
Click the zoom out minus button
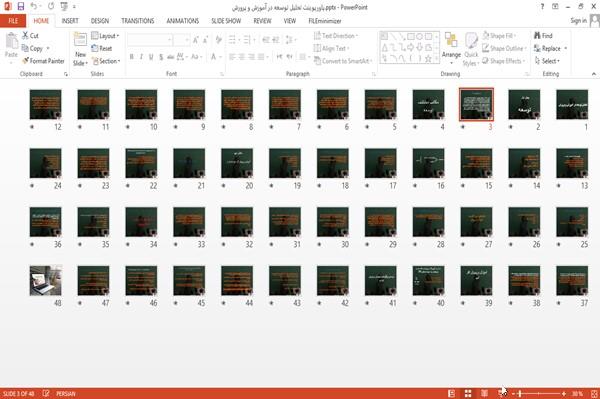pos(514,393)
